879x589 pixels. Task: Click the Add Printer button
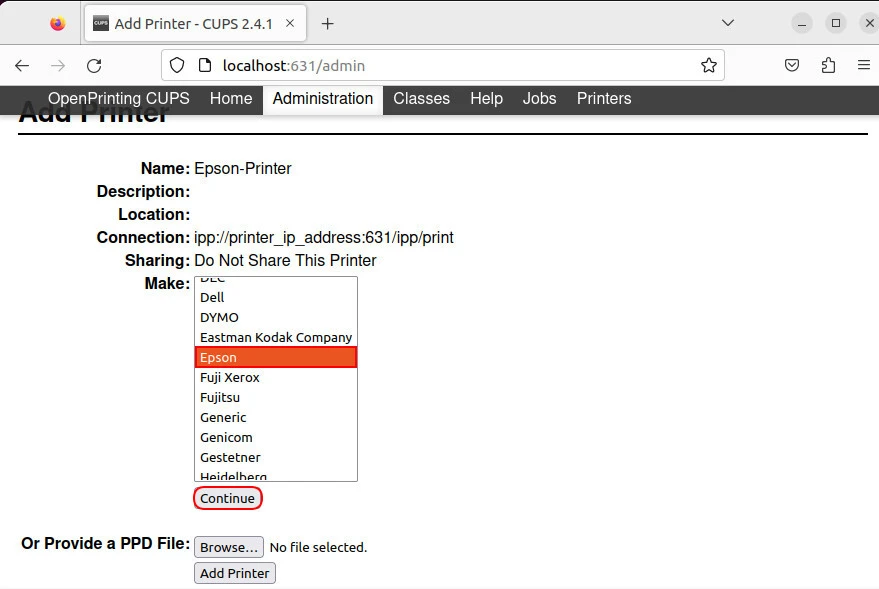point(234,573)
